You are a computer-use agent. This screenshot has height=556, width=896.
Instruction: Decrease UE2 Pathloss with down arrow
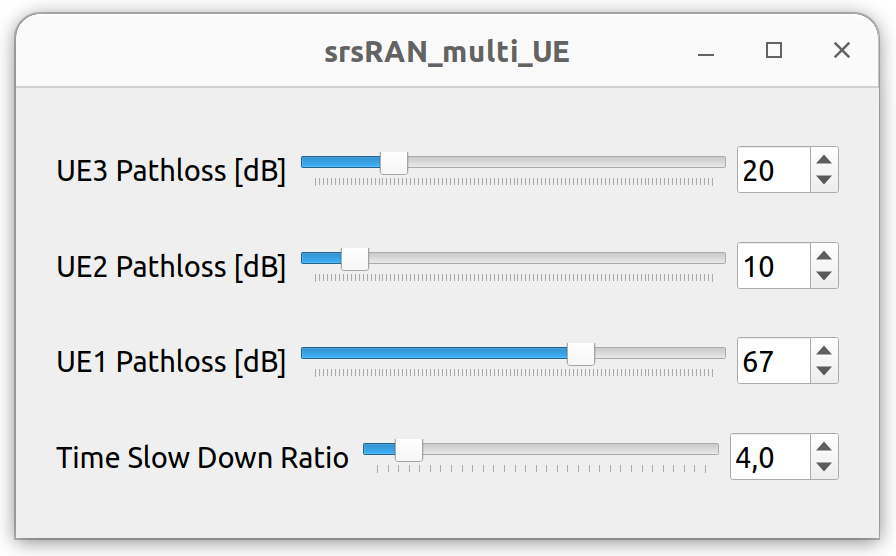823,276
